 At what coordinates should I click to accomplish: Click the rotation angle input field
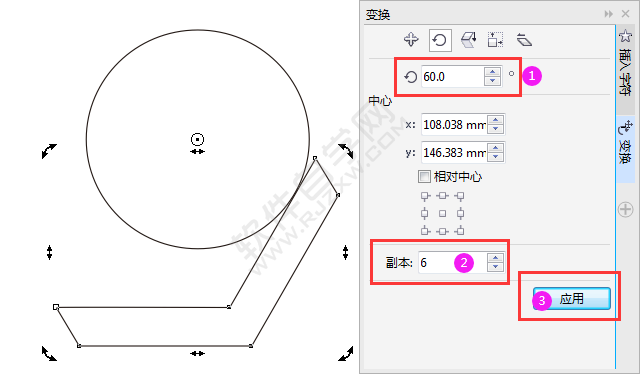(452, 76)
